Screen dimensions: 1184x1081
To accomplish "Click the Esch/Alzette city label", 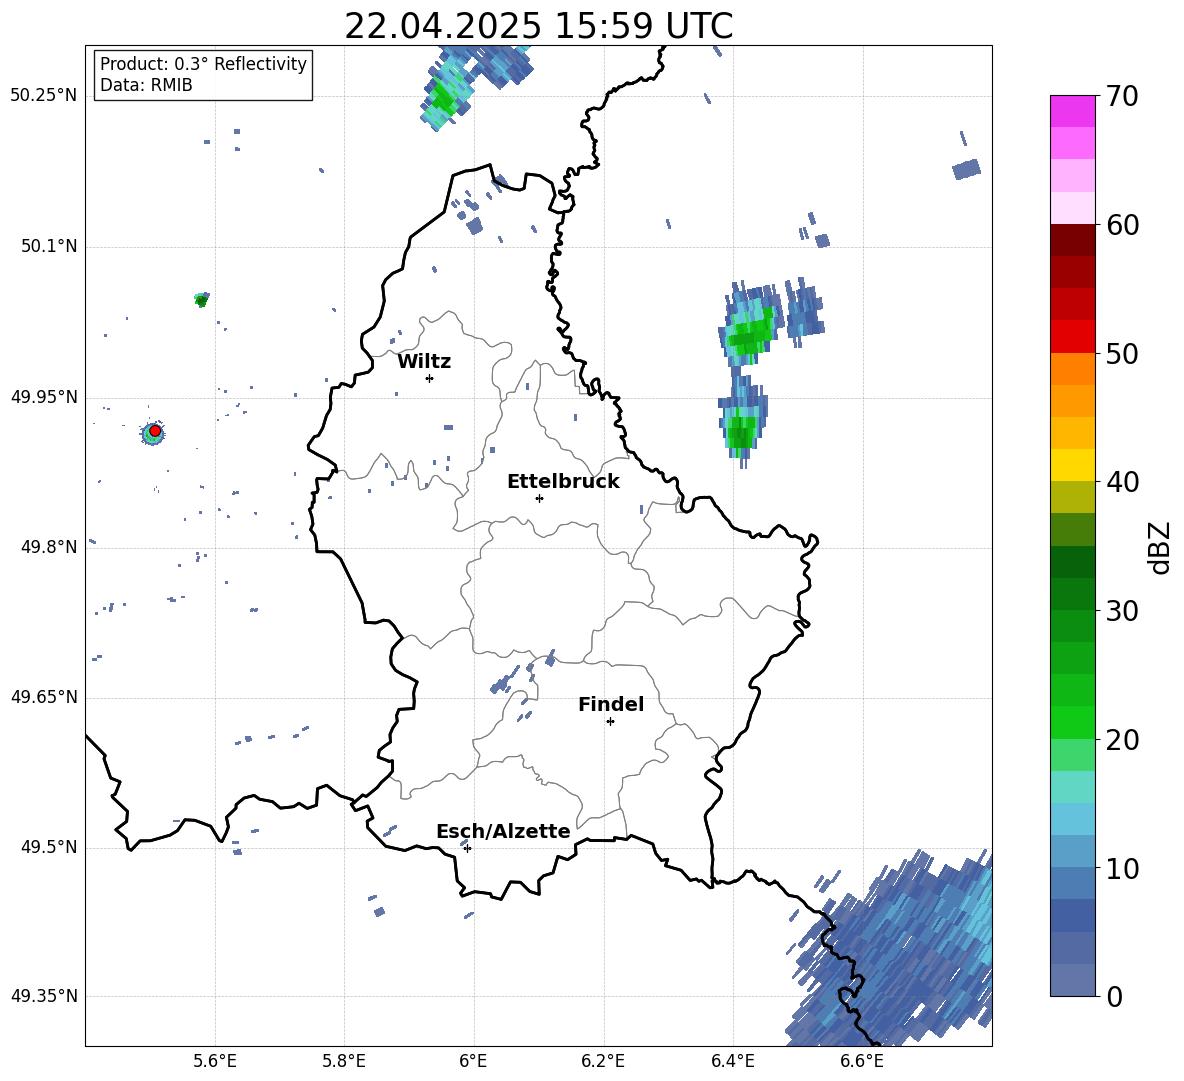I will point(503,831).
